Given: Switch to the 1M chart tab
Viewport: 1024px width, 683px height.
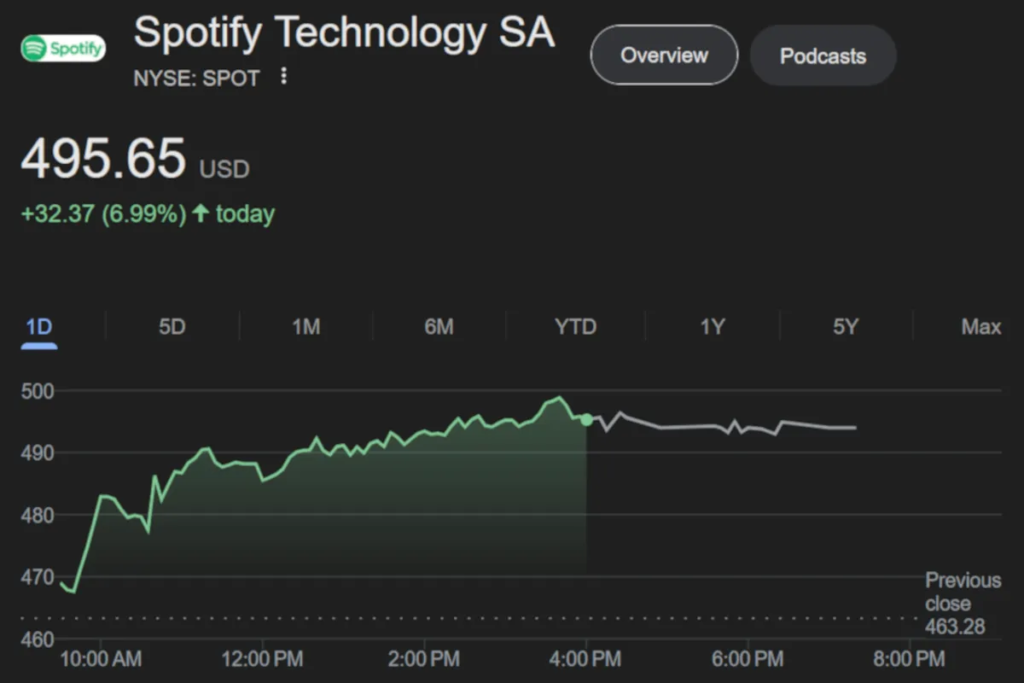Looking at the screenshot, I should pyautogui.click(x=306, y=327).
